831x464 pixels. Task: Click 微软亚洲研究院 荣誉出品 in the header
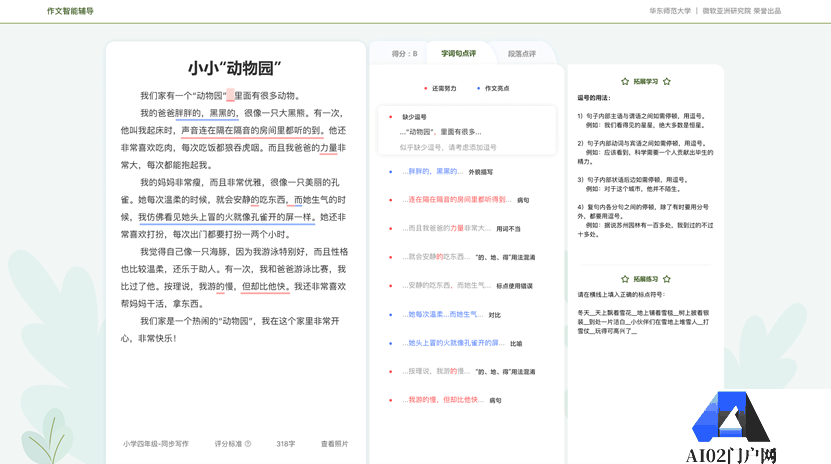tap(741, 11)
